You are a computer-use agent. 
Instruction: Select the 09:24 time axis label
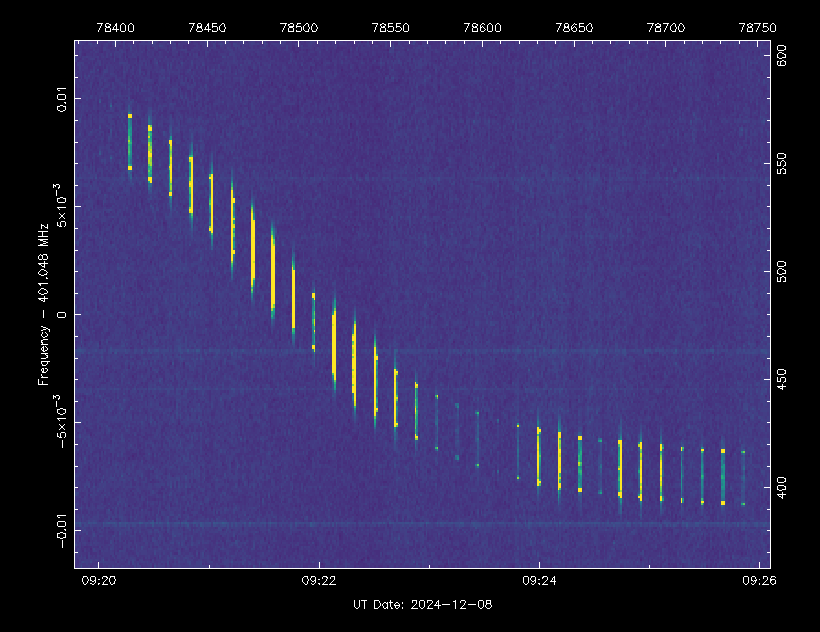pyautogui.click(x=539, y=580)
